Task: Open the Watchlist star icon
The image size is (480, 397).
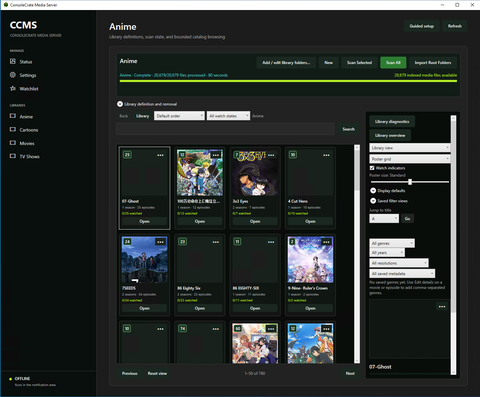Action: (13, 88)
